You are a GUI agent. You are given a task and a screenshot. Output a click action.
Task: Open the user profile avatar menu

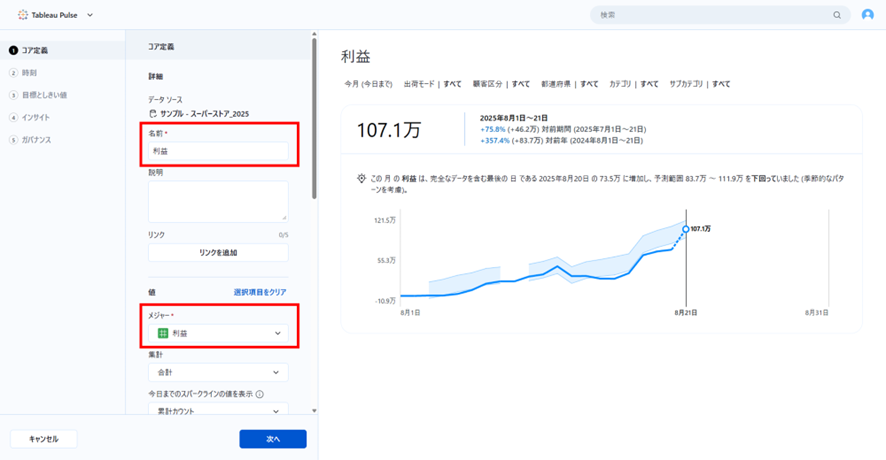click(867, 15)
